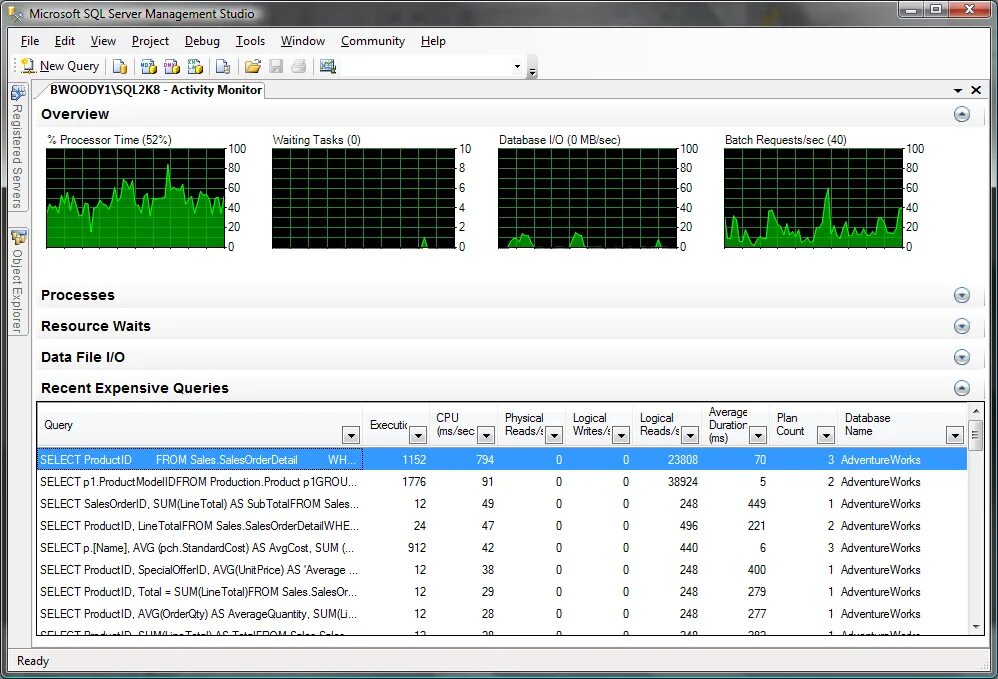
Task: Collapse the Recent Expensive Queries section
Action: coord(962,388)
